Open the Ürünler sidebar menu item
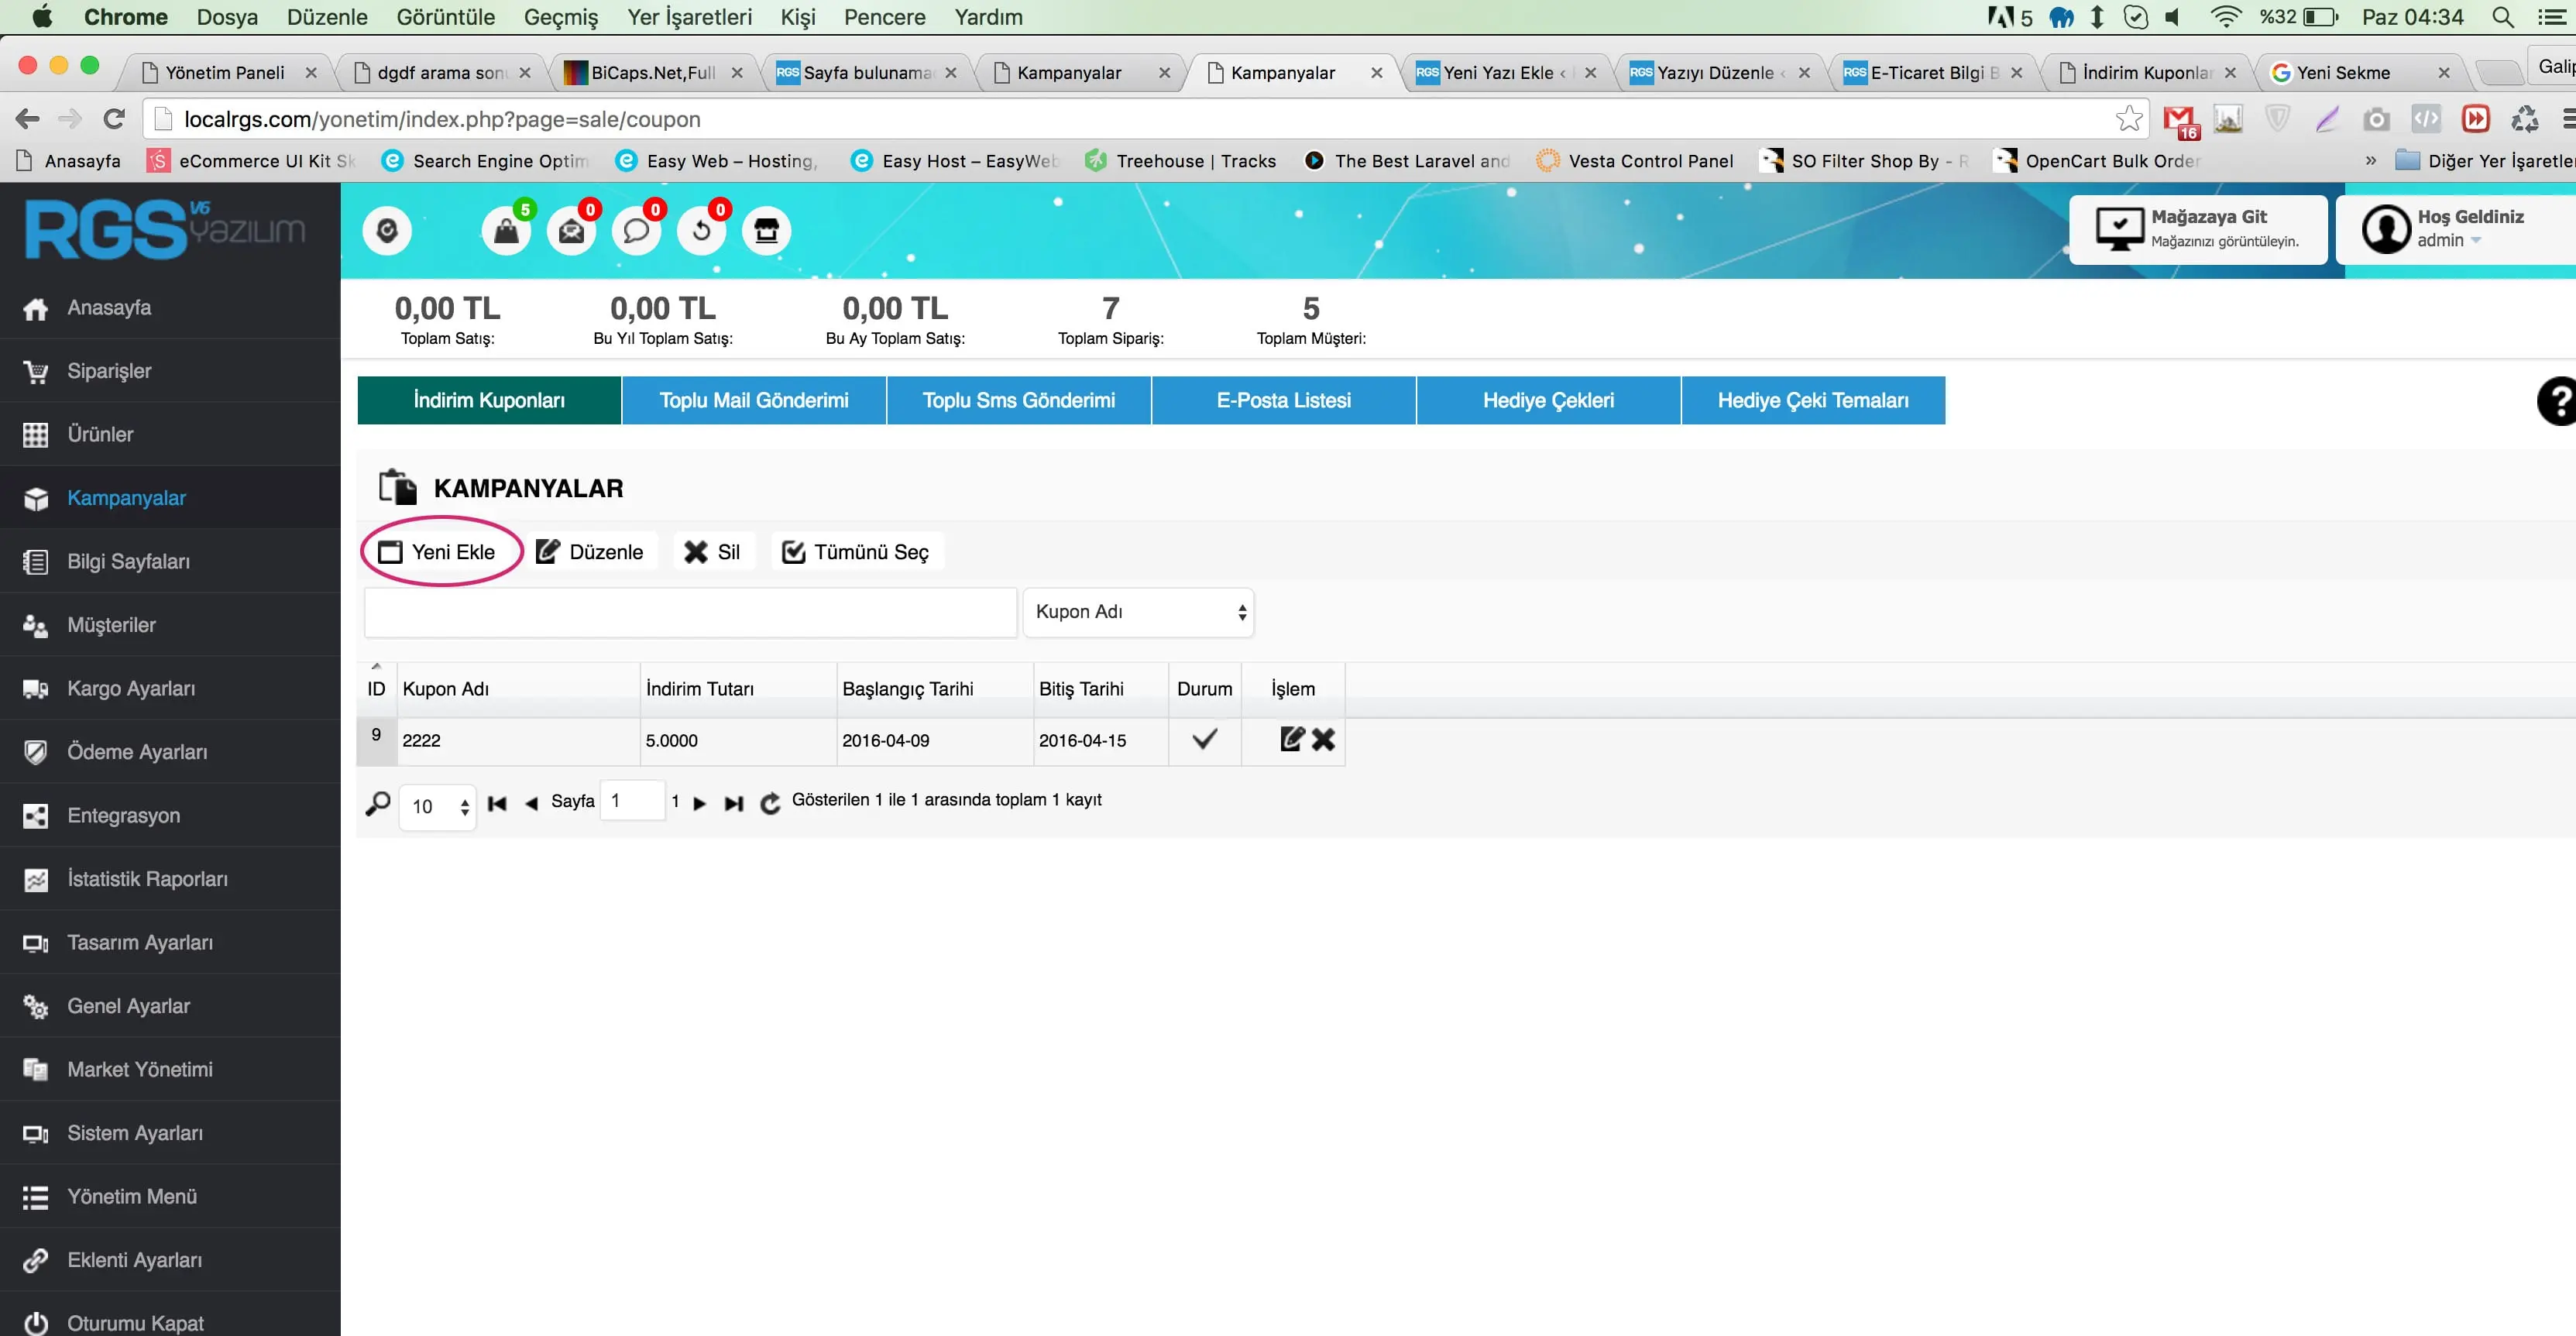Screen dimensions: 2576x1336 (x=100, y=435)
